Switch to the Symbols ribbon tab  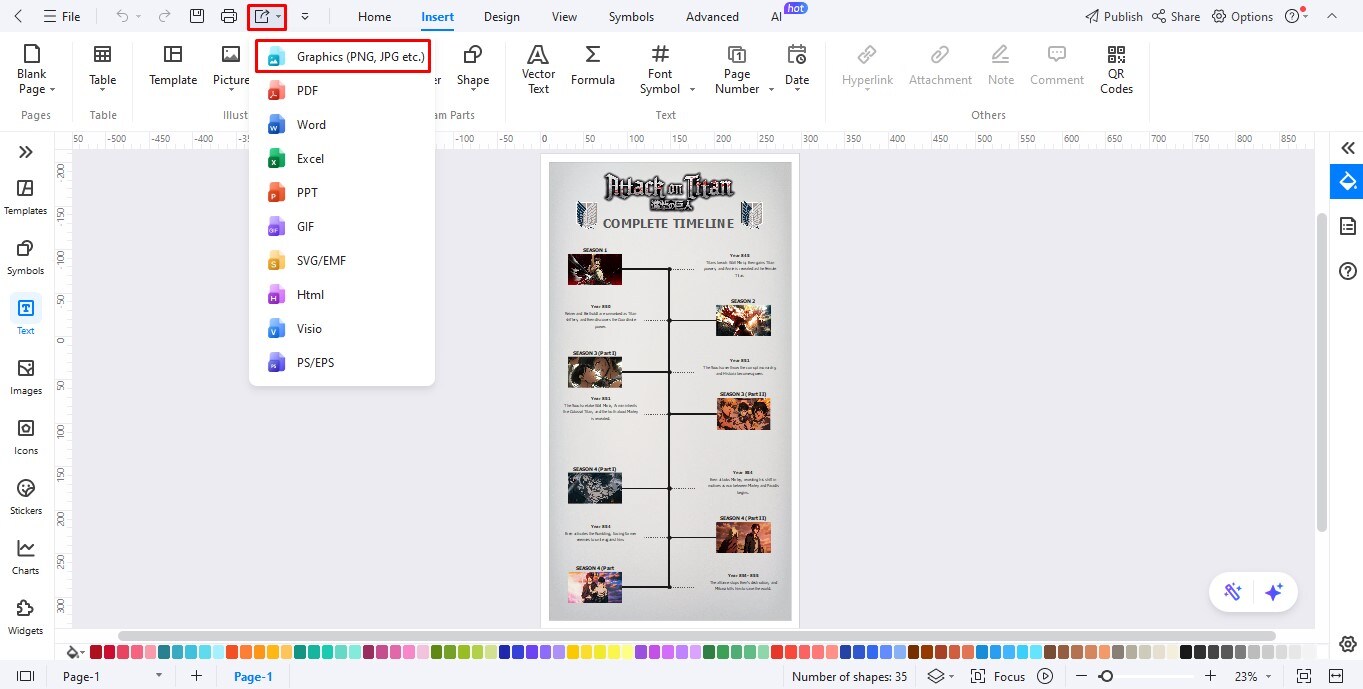631,16
